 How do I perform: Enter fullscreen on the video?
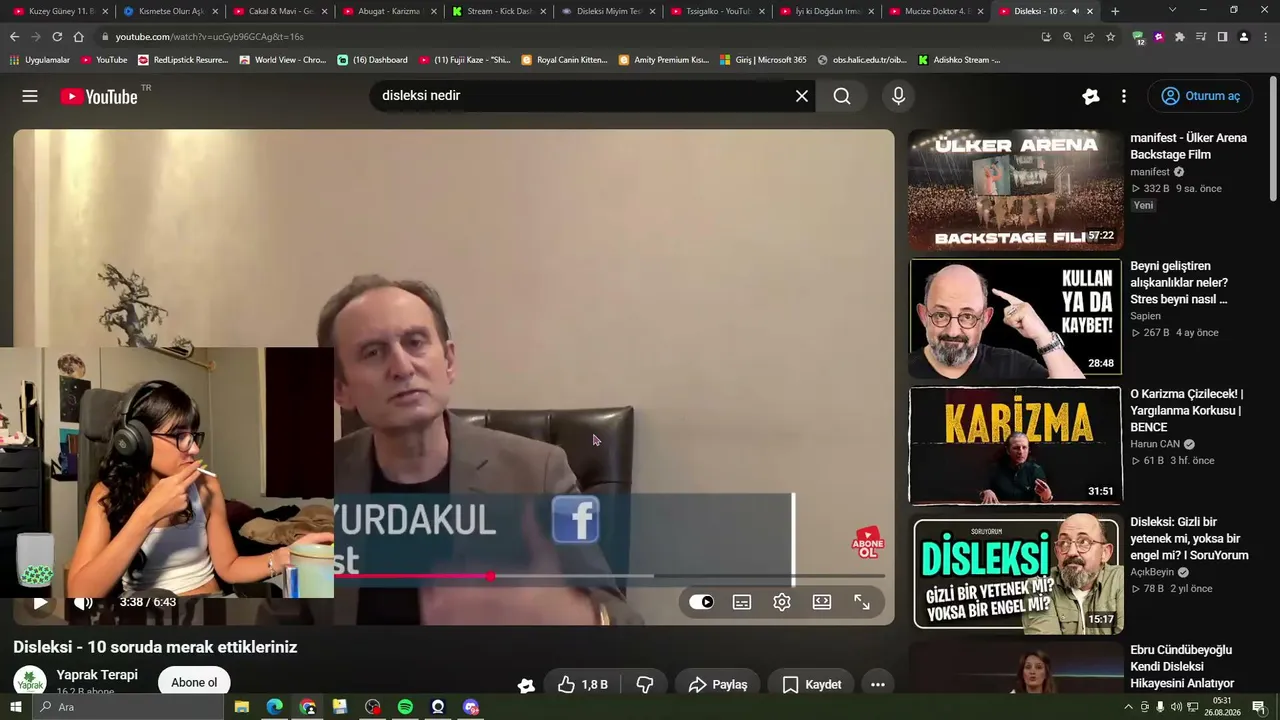click(x=862, y=602)
